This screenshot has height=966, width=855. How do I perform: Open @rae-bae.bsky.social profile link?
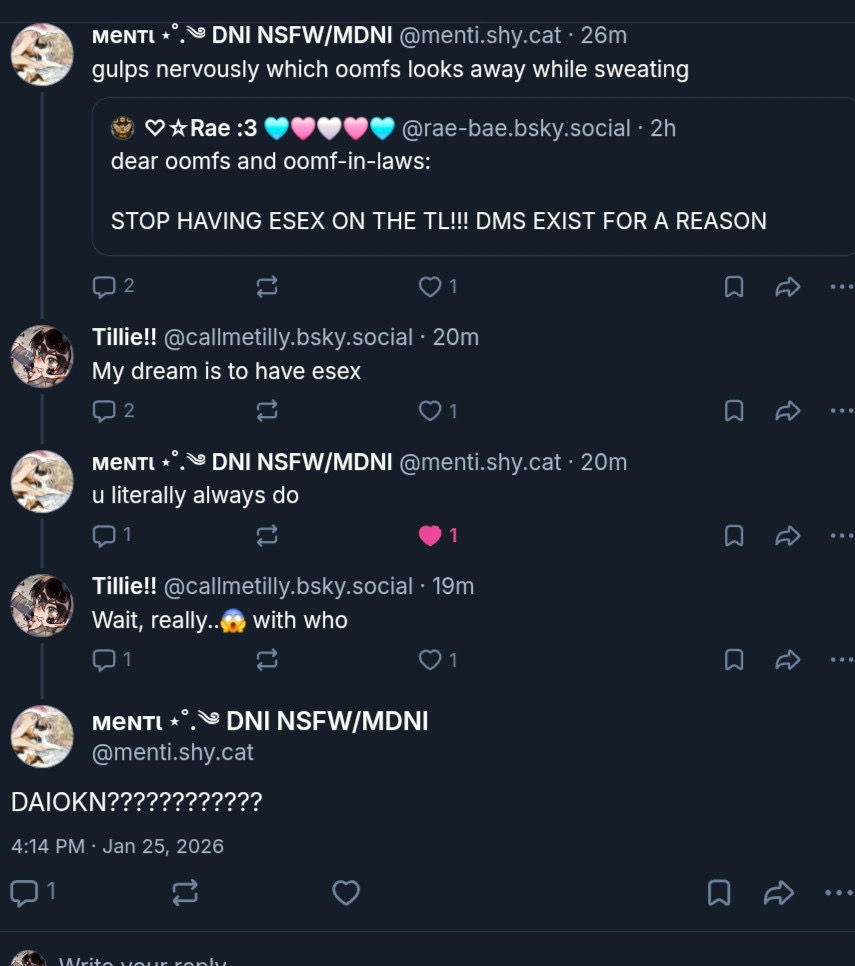coord(516,128)
